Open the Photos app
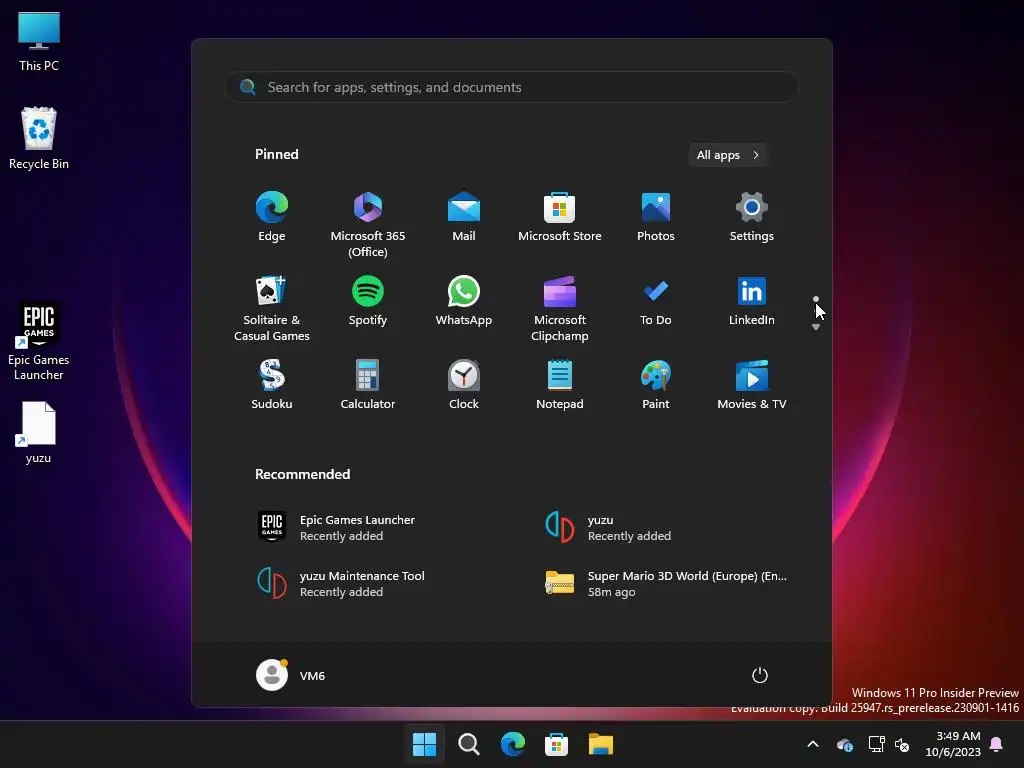1024x768 pixels. pyautogui.click(x=656, y=217)
